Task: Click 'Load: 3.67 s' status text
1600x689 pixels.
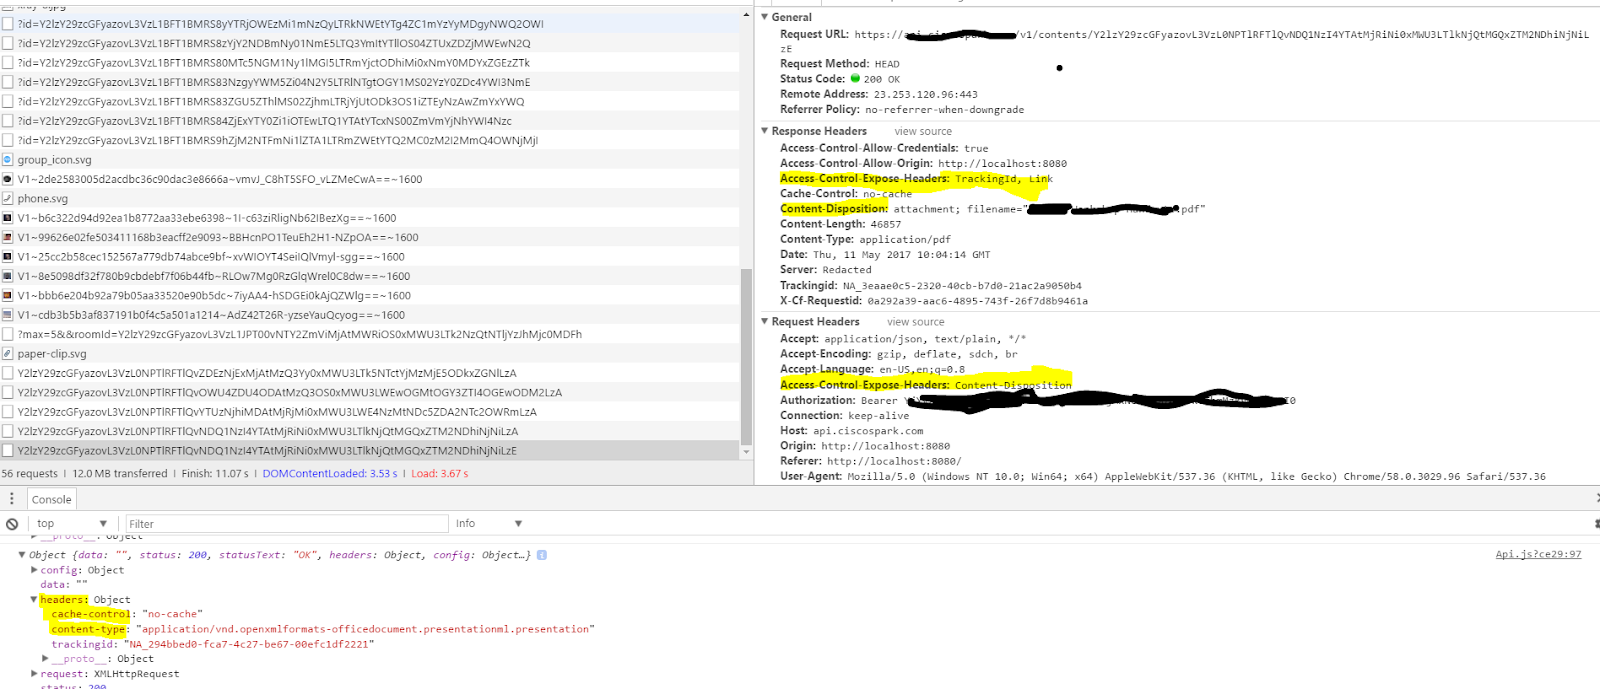Action: (440, 474)
